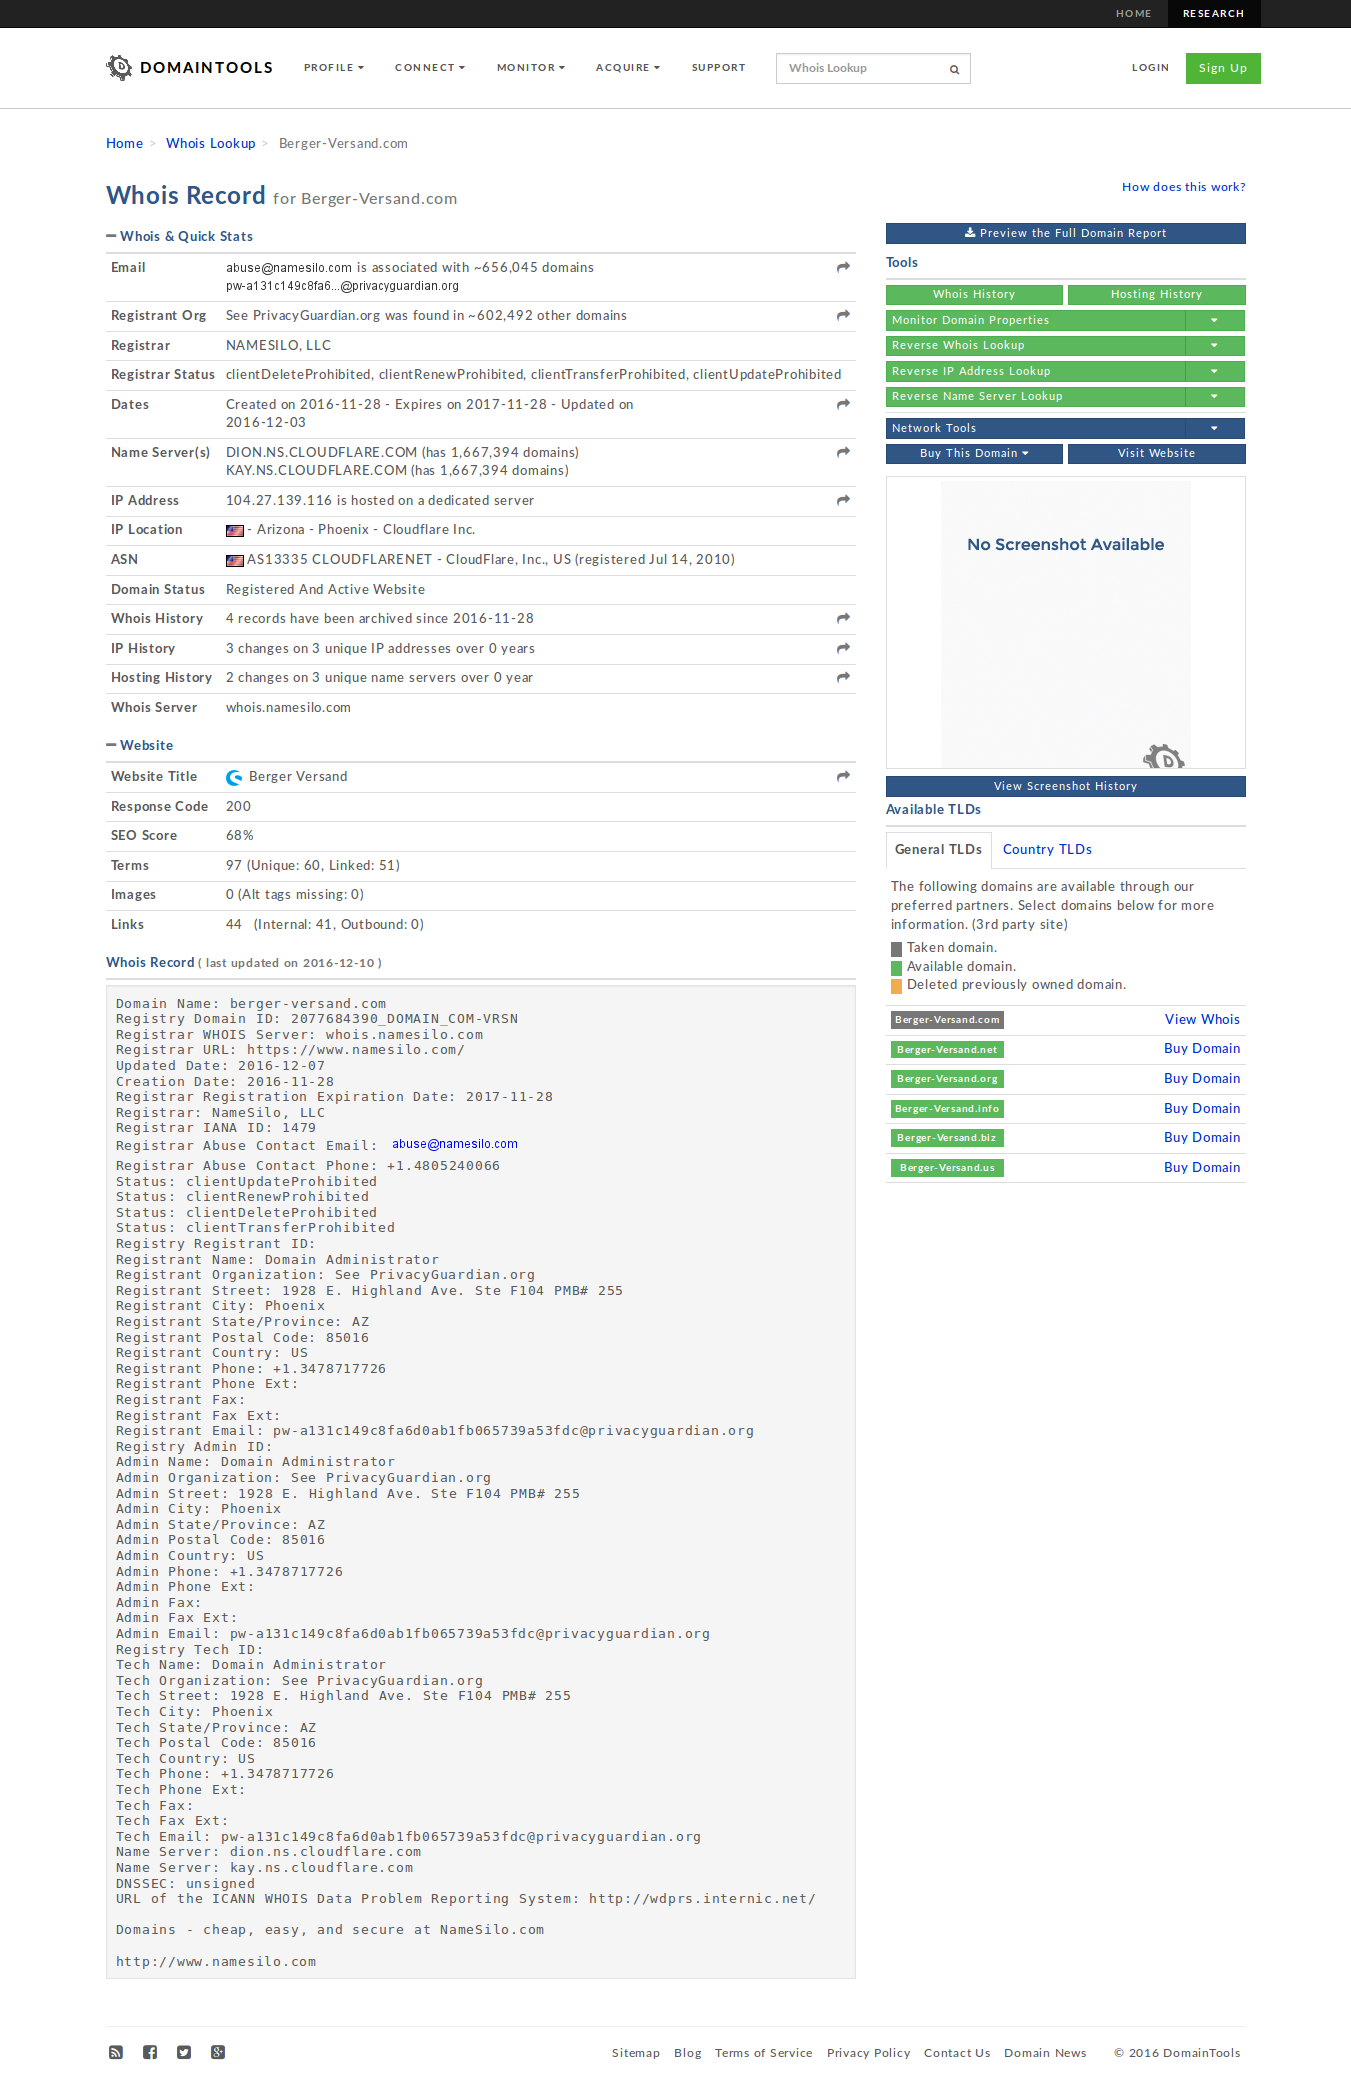
Task: Click the Berger-Versand.biz green badge
Action: click(x=947, y=1138)
